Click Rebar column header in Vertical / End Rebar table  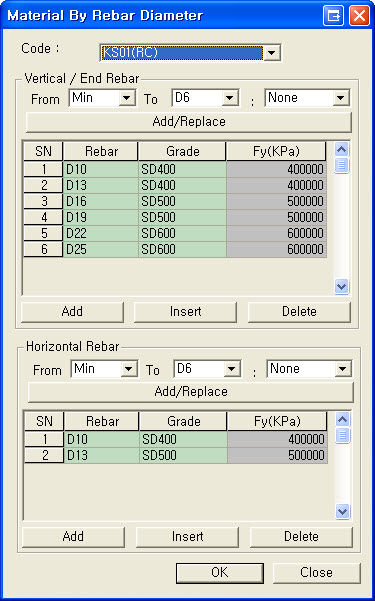tap(100, 151)
